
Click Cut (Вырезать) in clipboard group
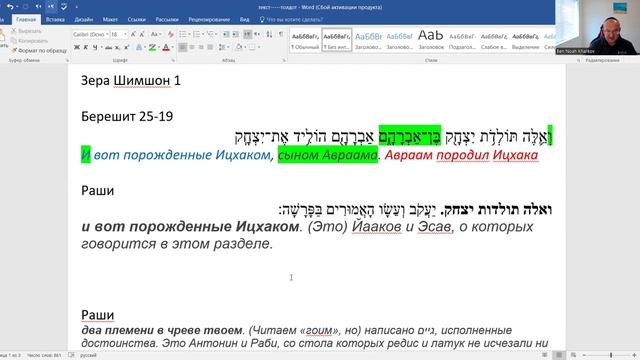coord(26,31)
